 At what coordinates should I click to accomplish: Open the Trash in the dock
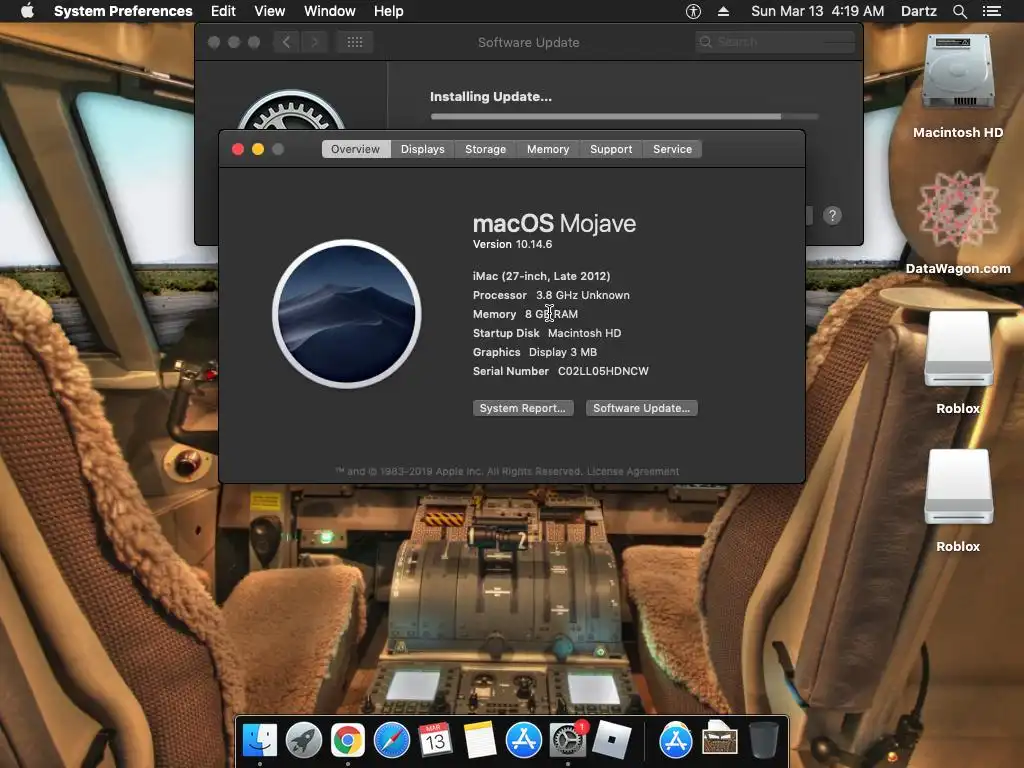tap(763, 741)
